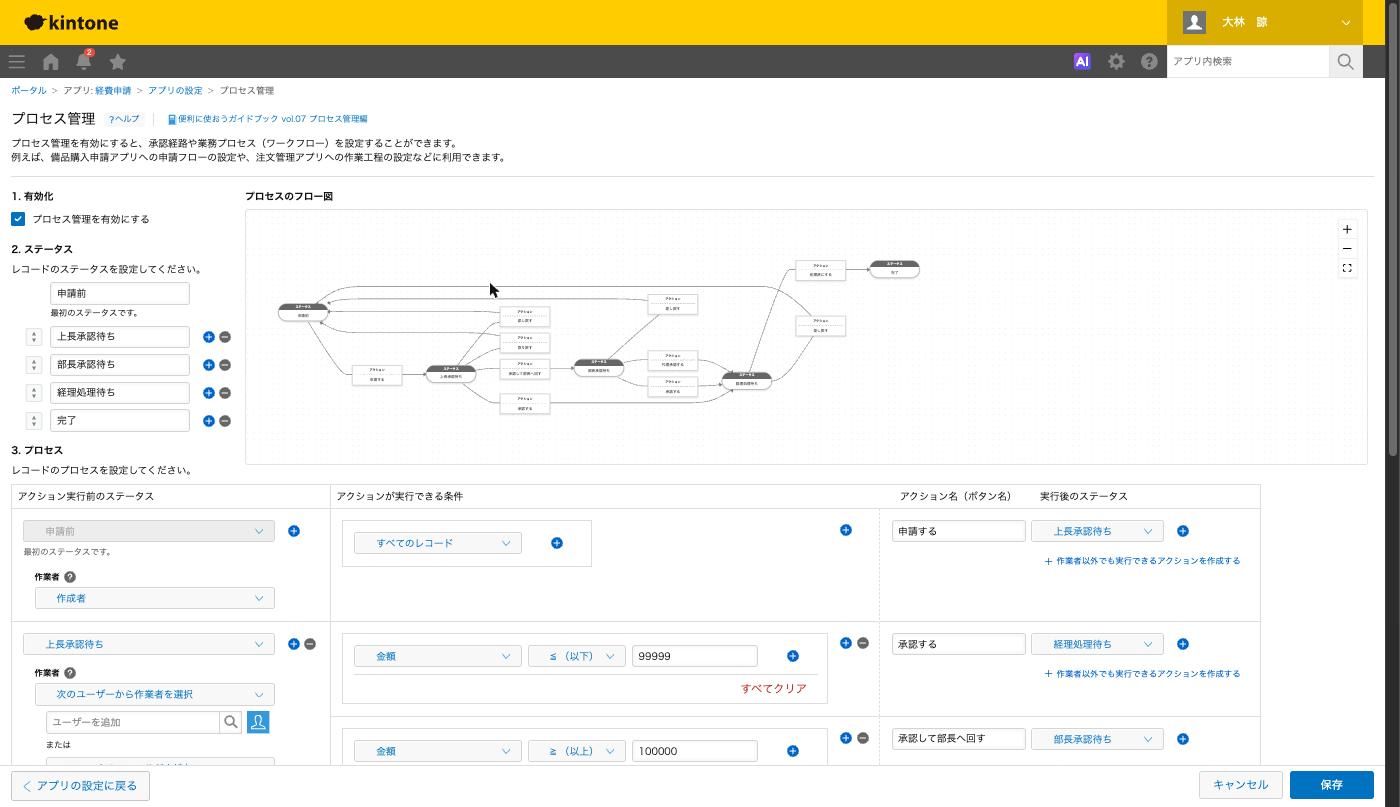Click the help icon next to 作業者 under 申請前
The height and width of the screenshot is (807, 1400).
(70, 577)
